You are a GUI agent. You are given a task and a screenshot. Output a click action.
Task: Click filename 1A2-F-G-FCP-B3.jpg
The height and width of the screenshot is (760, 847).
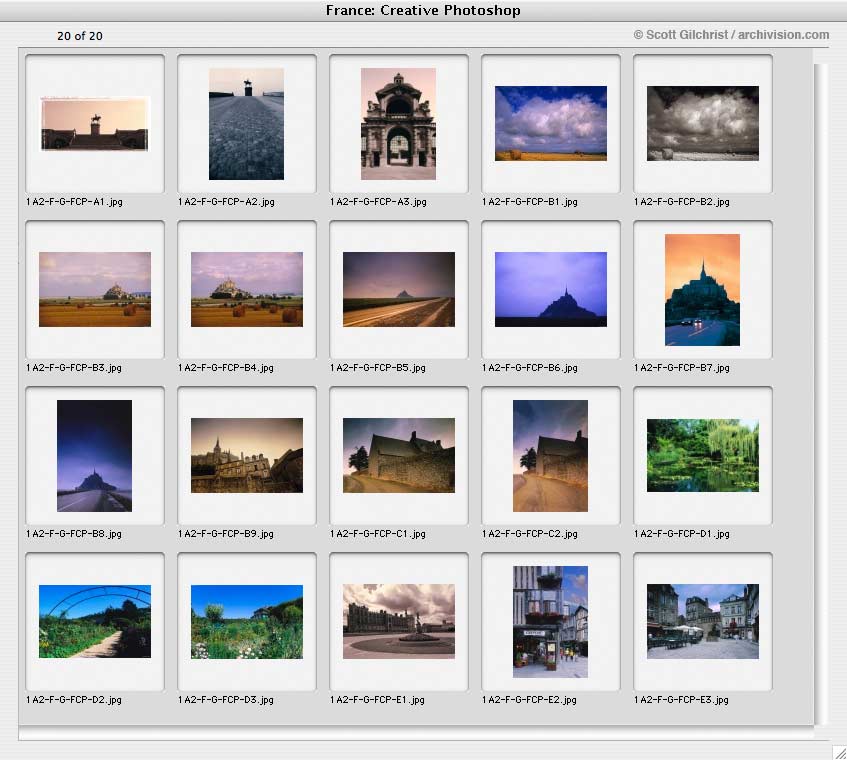(74, 367)
